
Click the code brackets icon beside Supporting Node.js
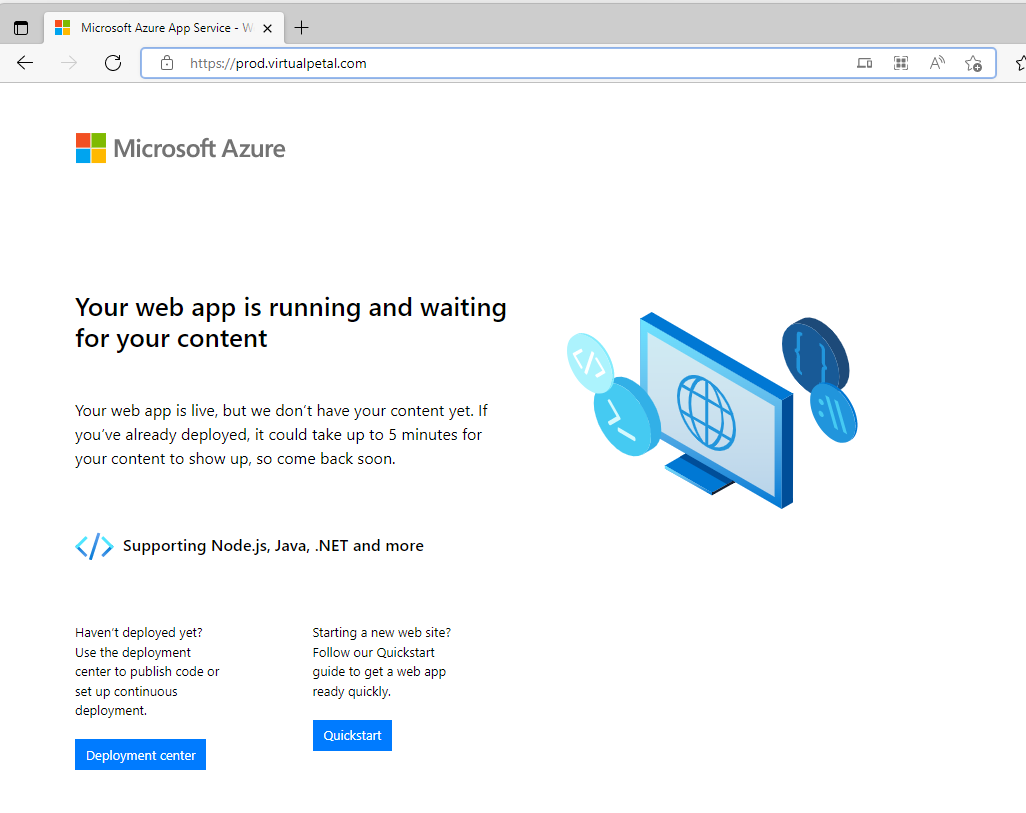click(x=94, y=546)
